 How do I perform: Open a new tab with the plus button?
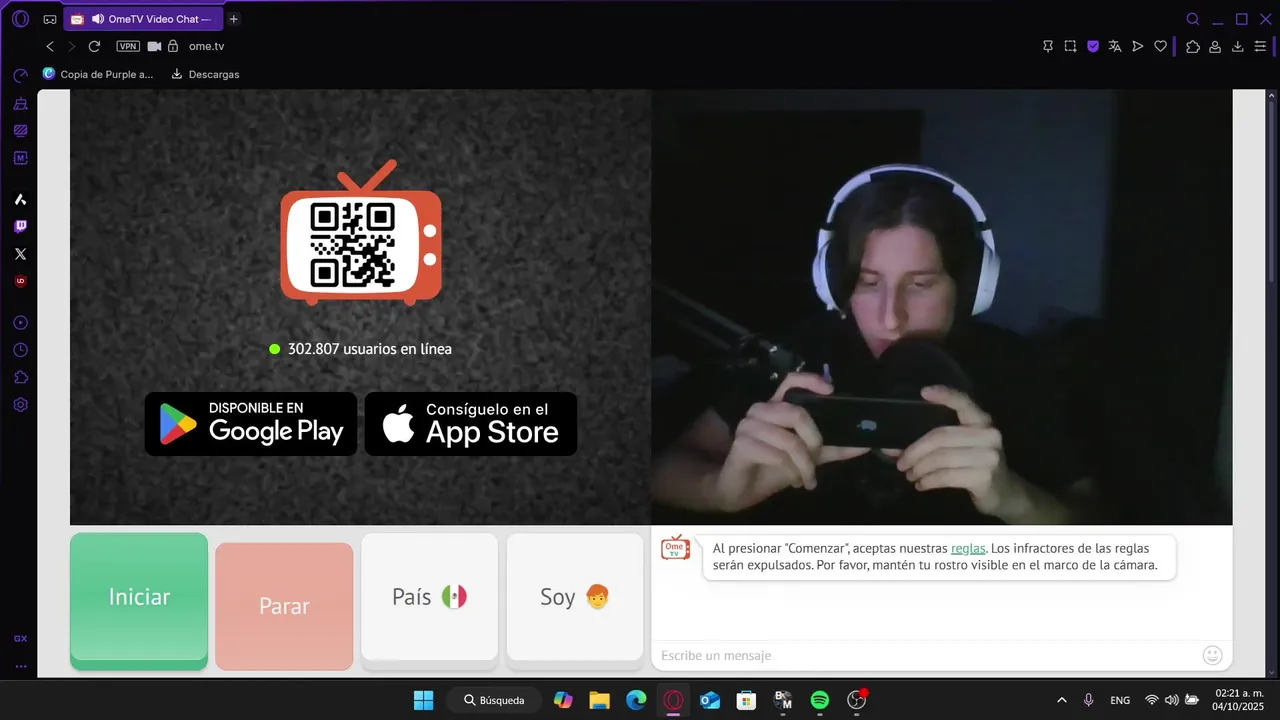(x=233, y=19)
